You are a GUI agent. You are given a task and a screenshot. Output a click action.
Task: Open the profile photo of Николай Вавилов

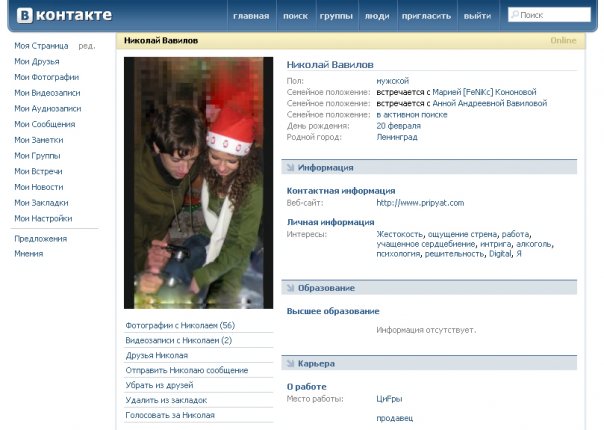[x=198, y=182]
